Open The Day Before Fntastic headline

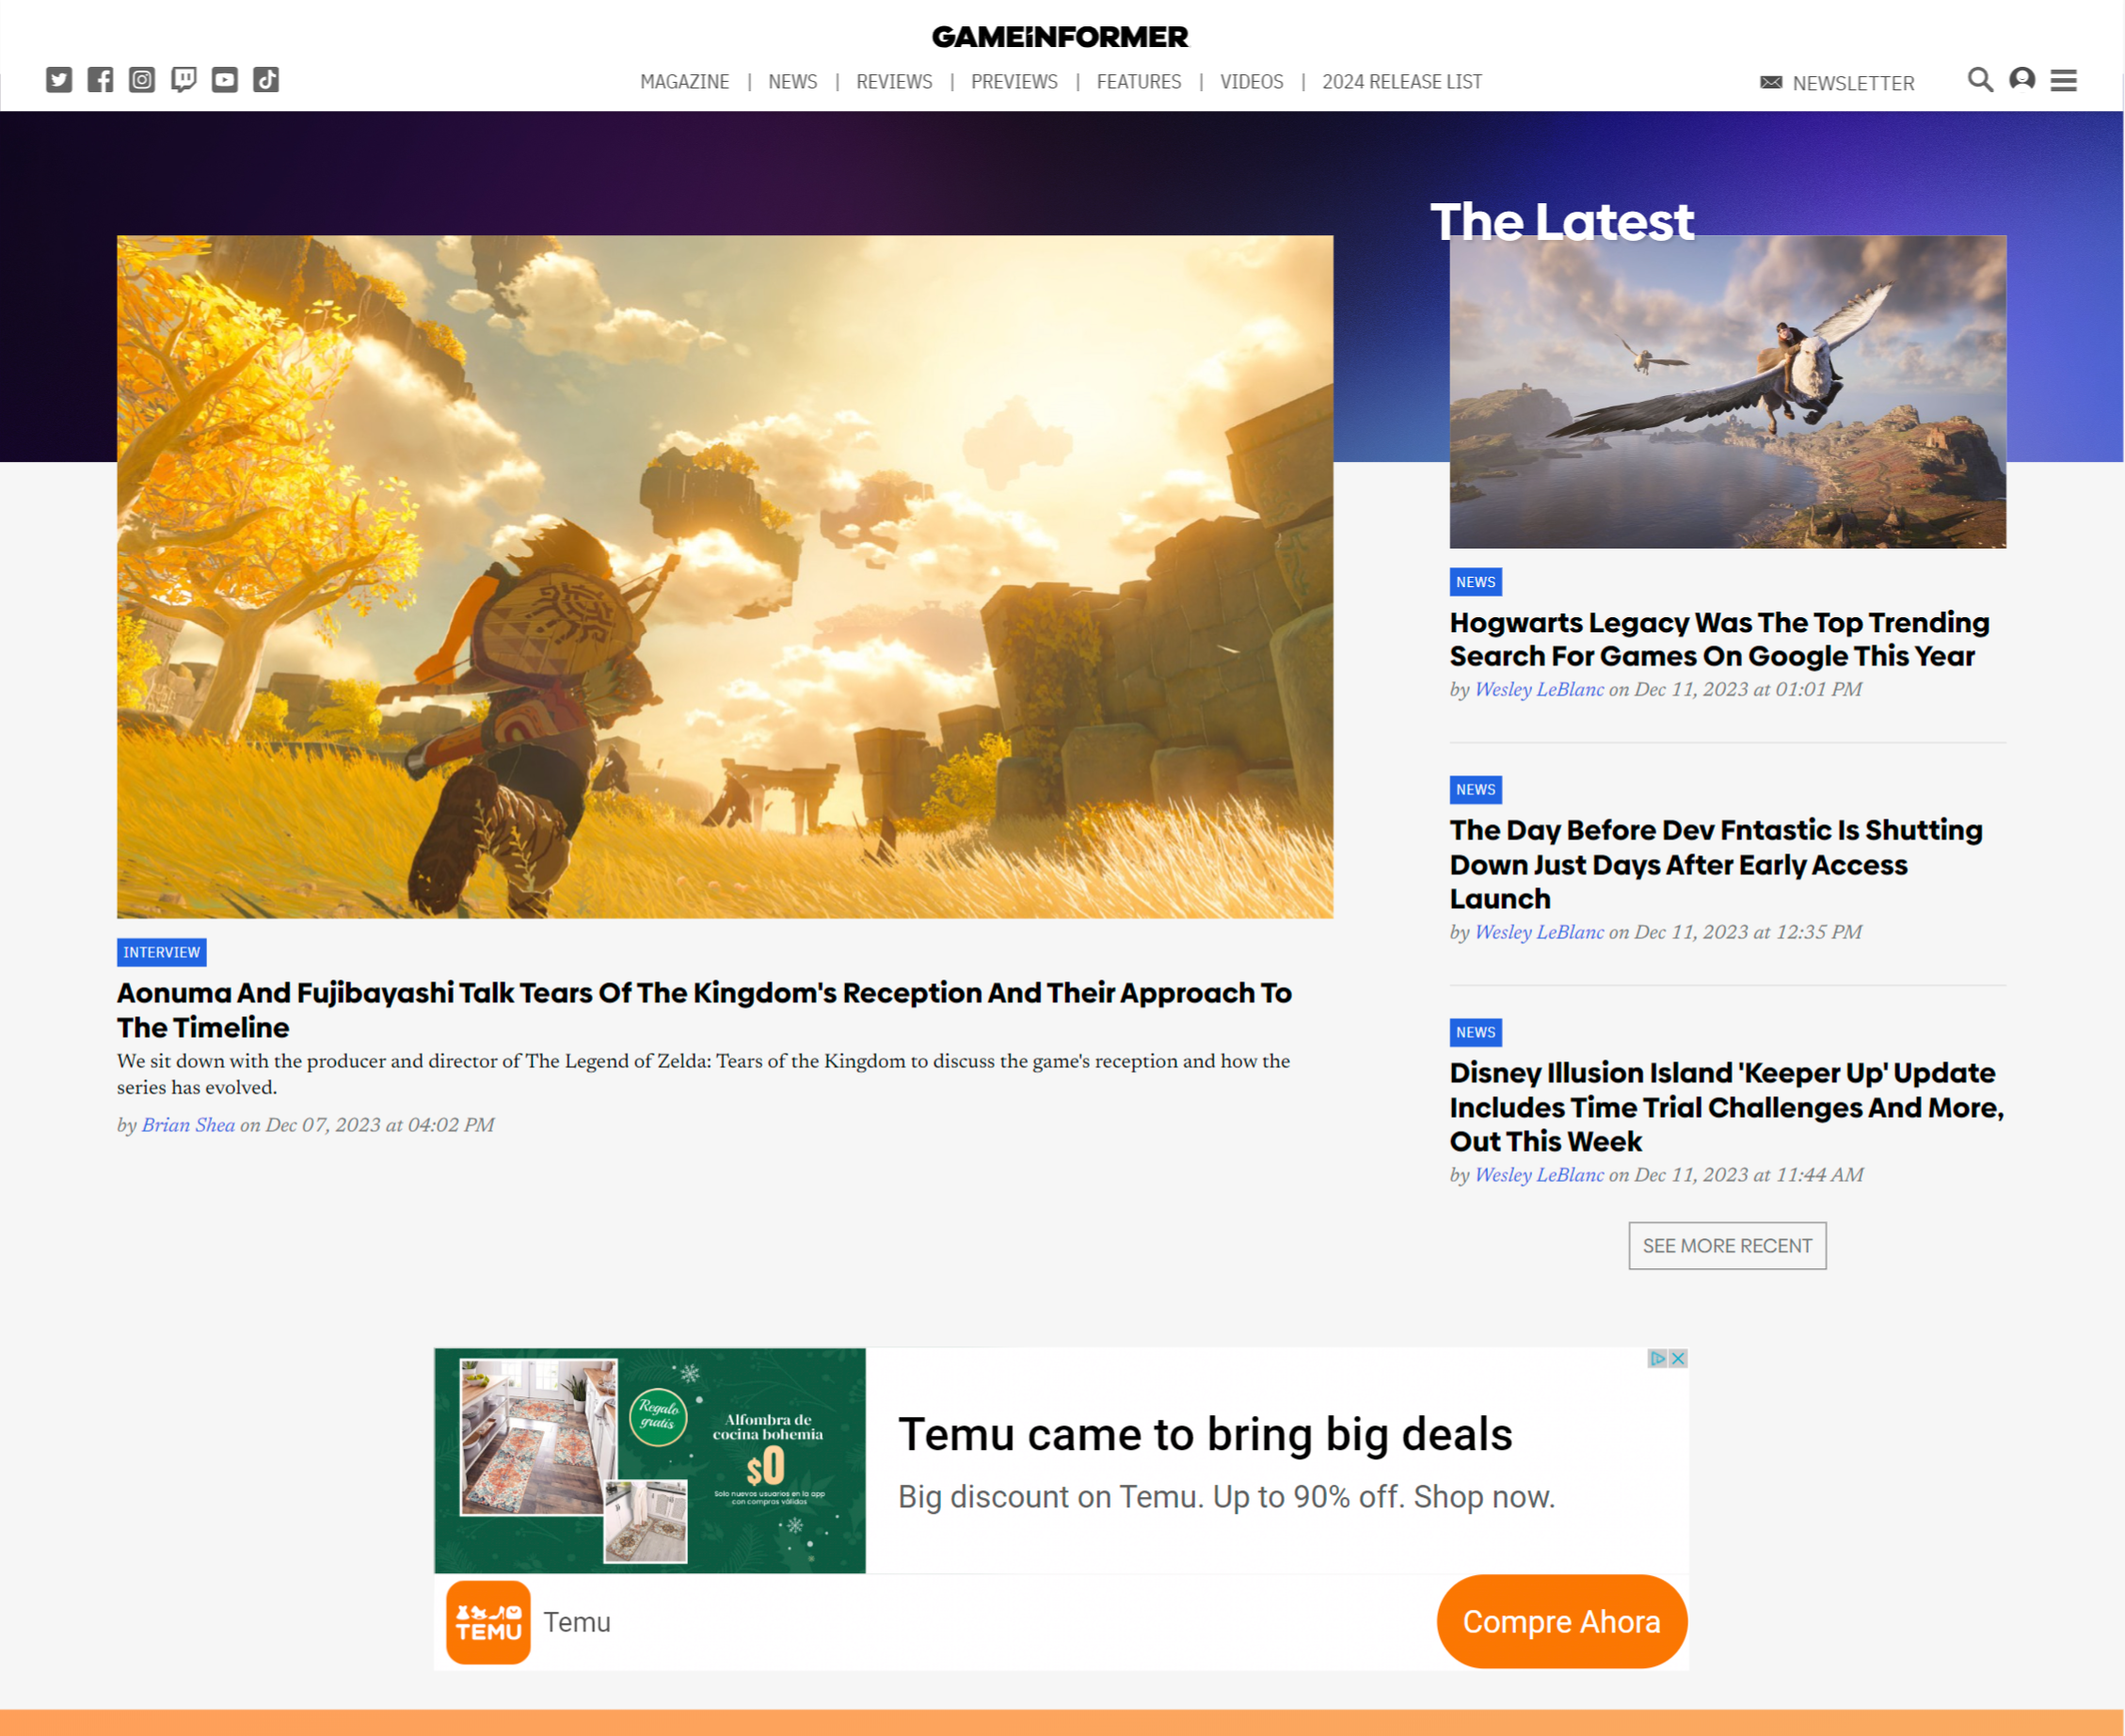[1715, 863]
